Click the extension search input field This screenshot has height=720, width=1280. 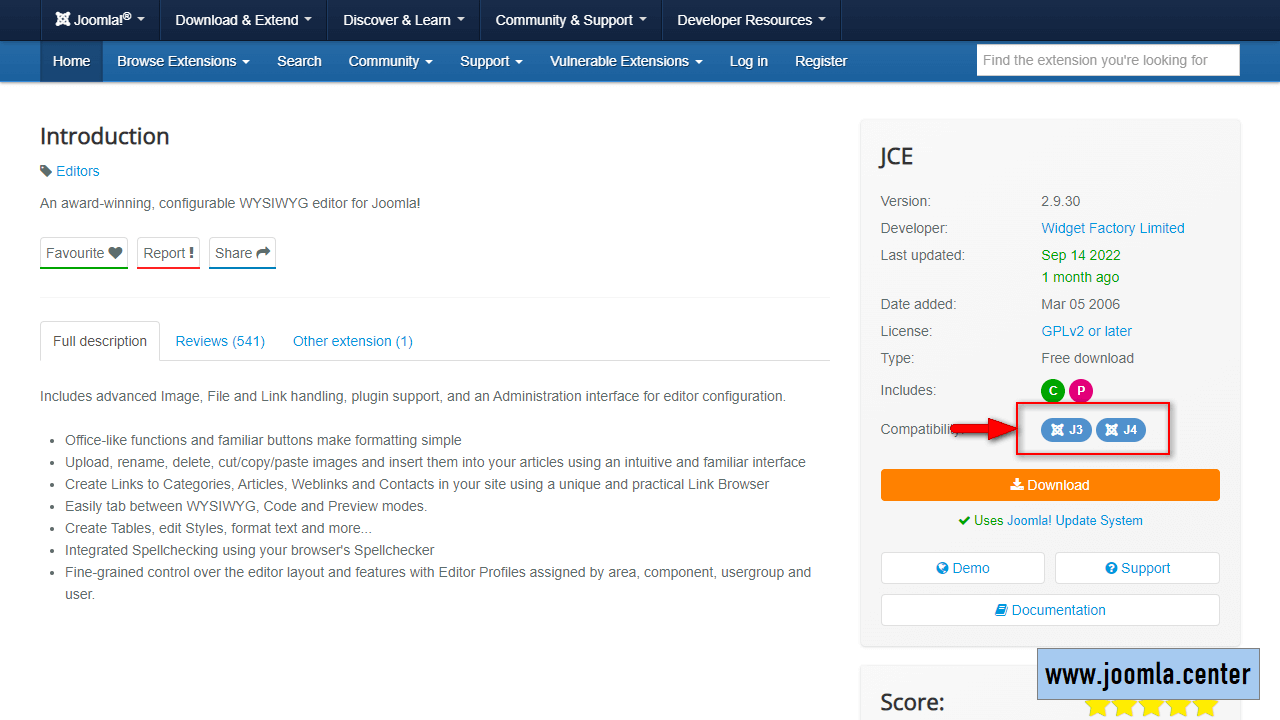pos(1107,60)
